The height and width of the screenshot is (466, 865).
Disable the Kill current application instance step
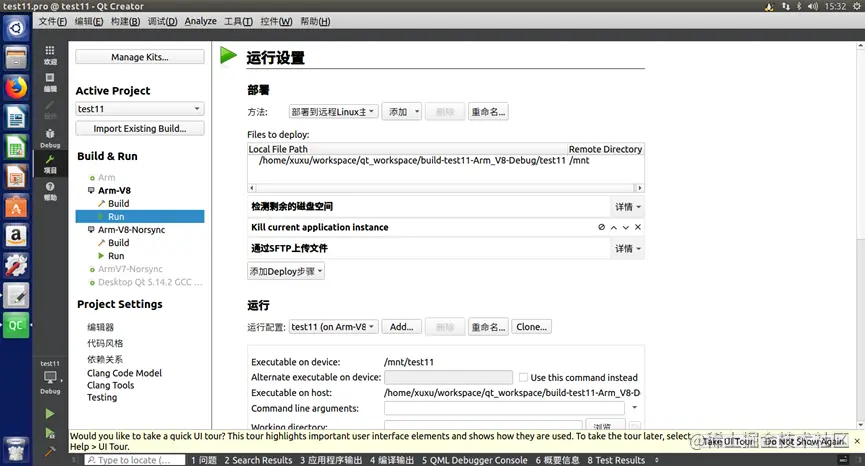[601, 227]
